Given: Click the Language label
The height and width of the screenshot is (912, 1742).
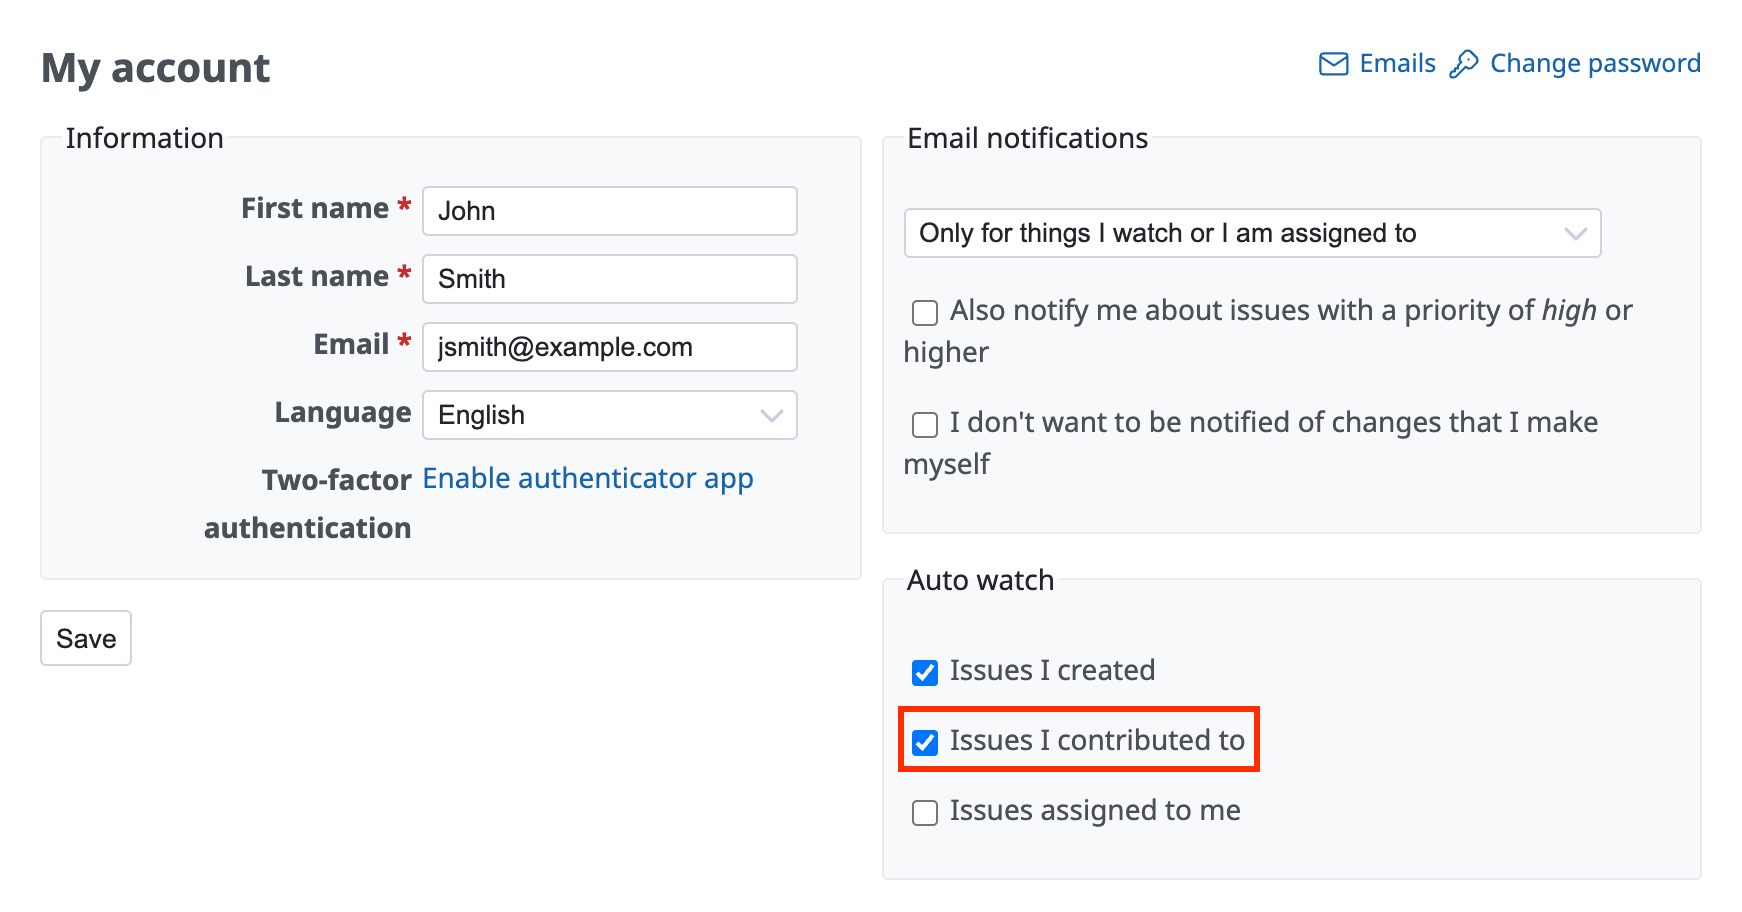Looking at the screenshot, I should [x=343, y=413].
